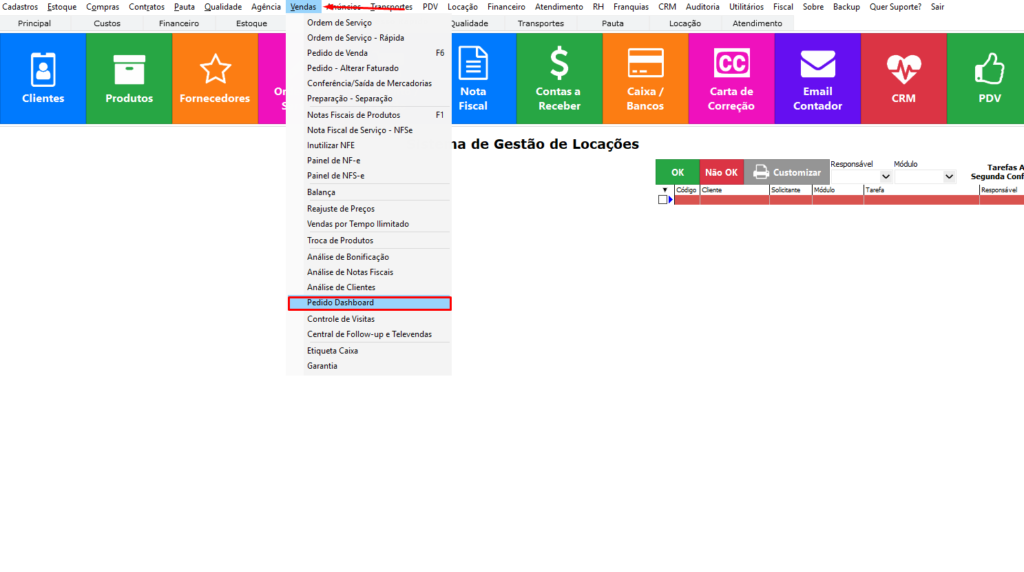1024x572 pixels.
Task: Click the task grid selector arrow header
Action: pyautogui.click(x=665, y=189)
